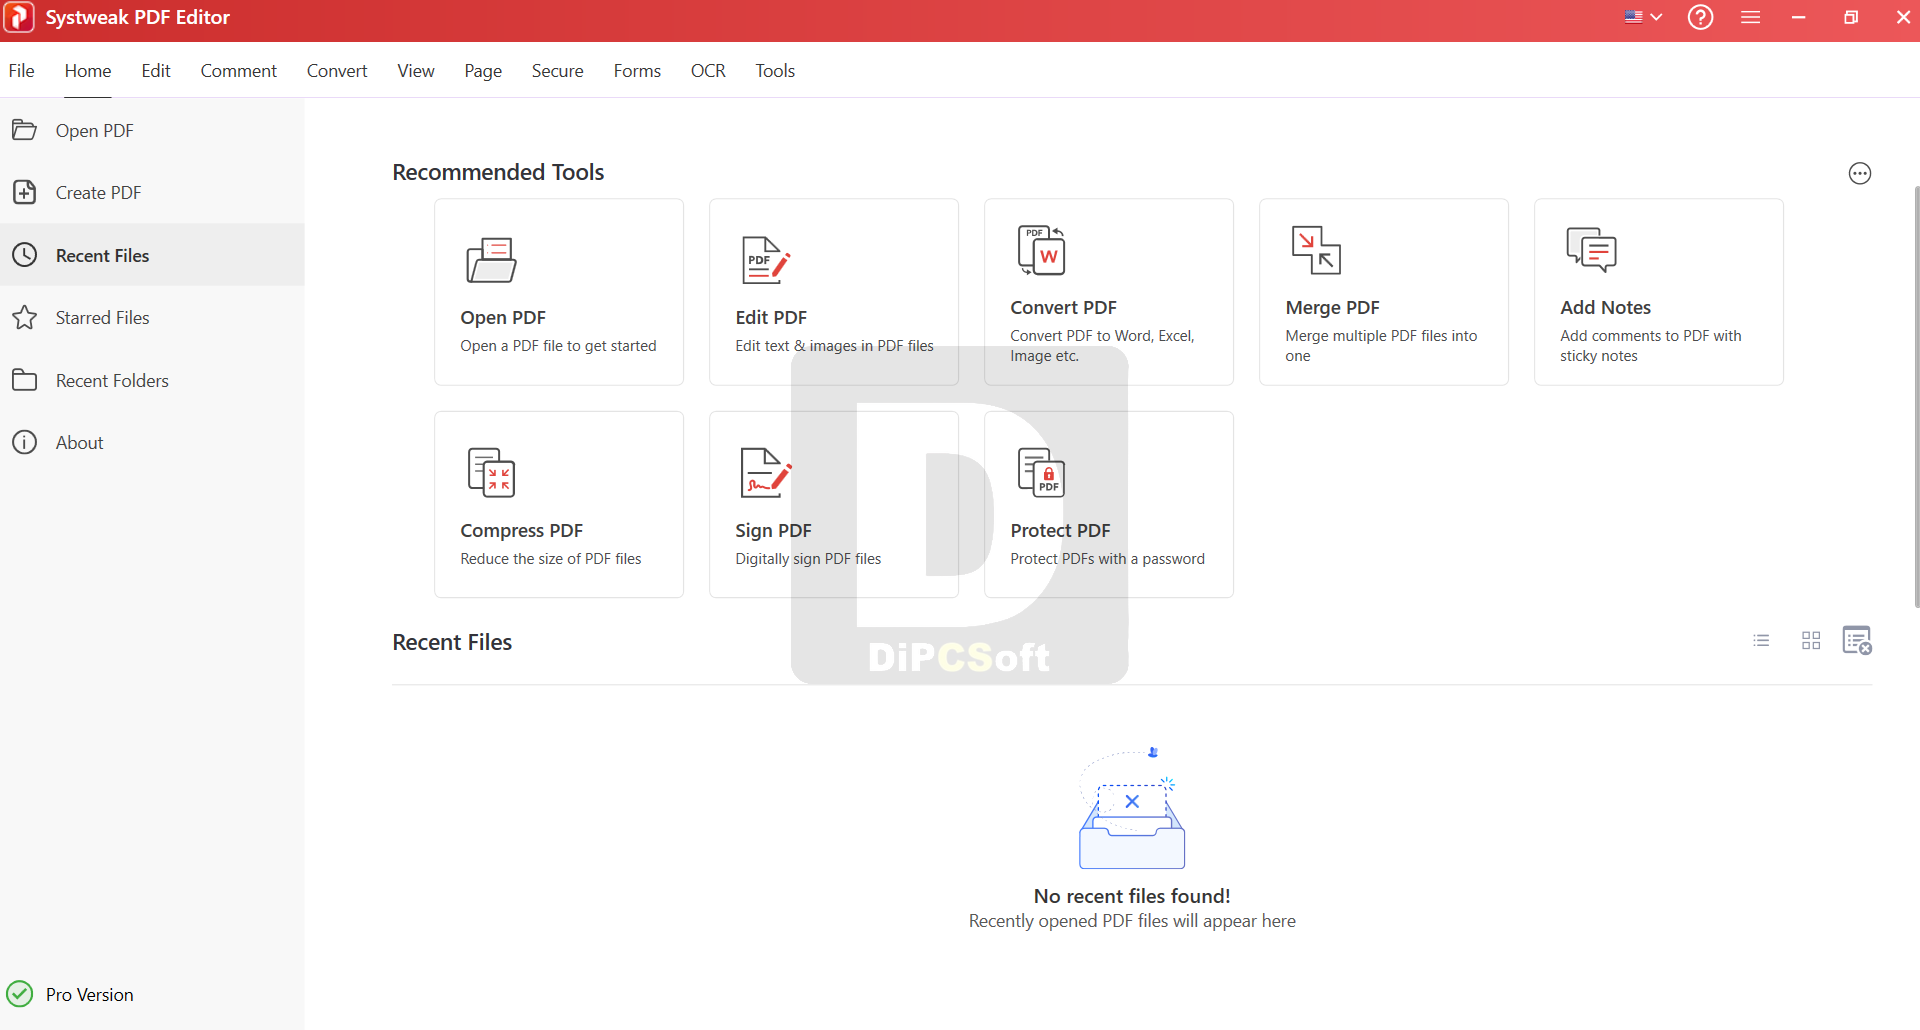Open the Convert tab
Viewport: 1920px width, 1030px height.
click(337, 71)
